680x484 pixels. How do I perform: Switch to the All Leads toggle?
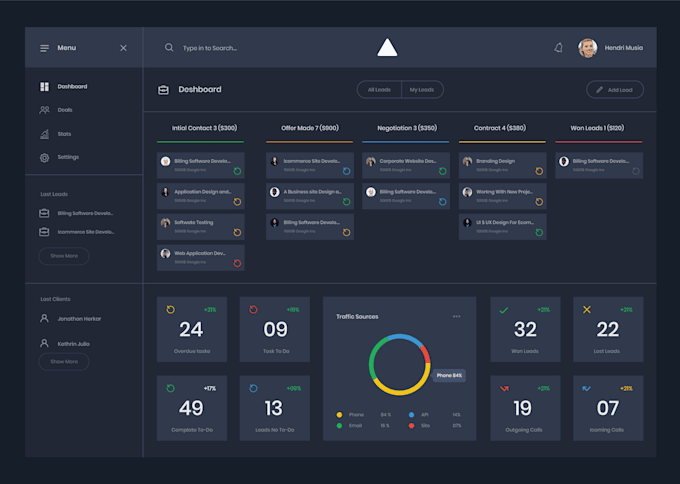(379, 90)
